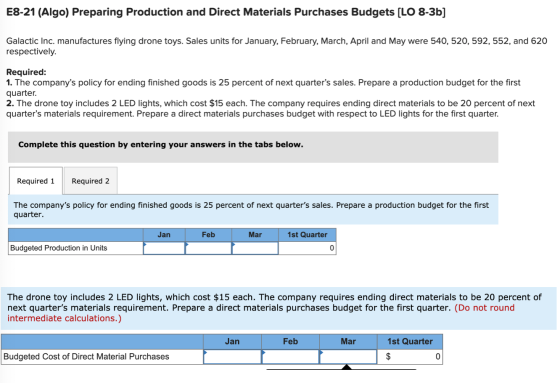Click the Jan header in production table
This screenshot has height=383, width=560.
[164, 235]
